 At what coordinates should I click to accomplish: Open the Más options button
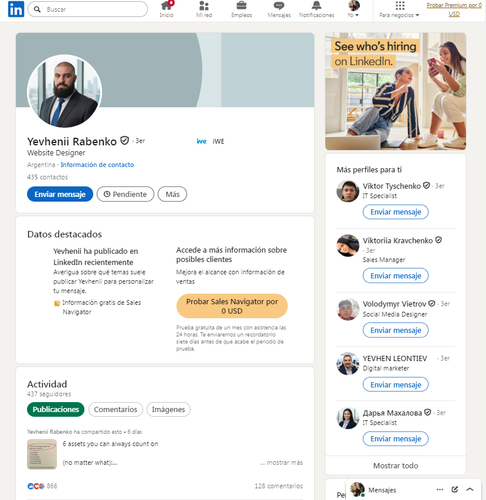point(172,194)
